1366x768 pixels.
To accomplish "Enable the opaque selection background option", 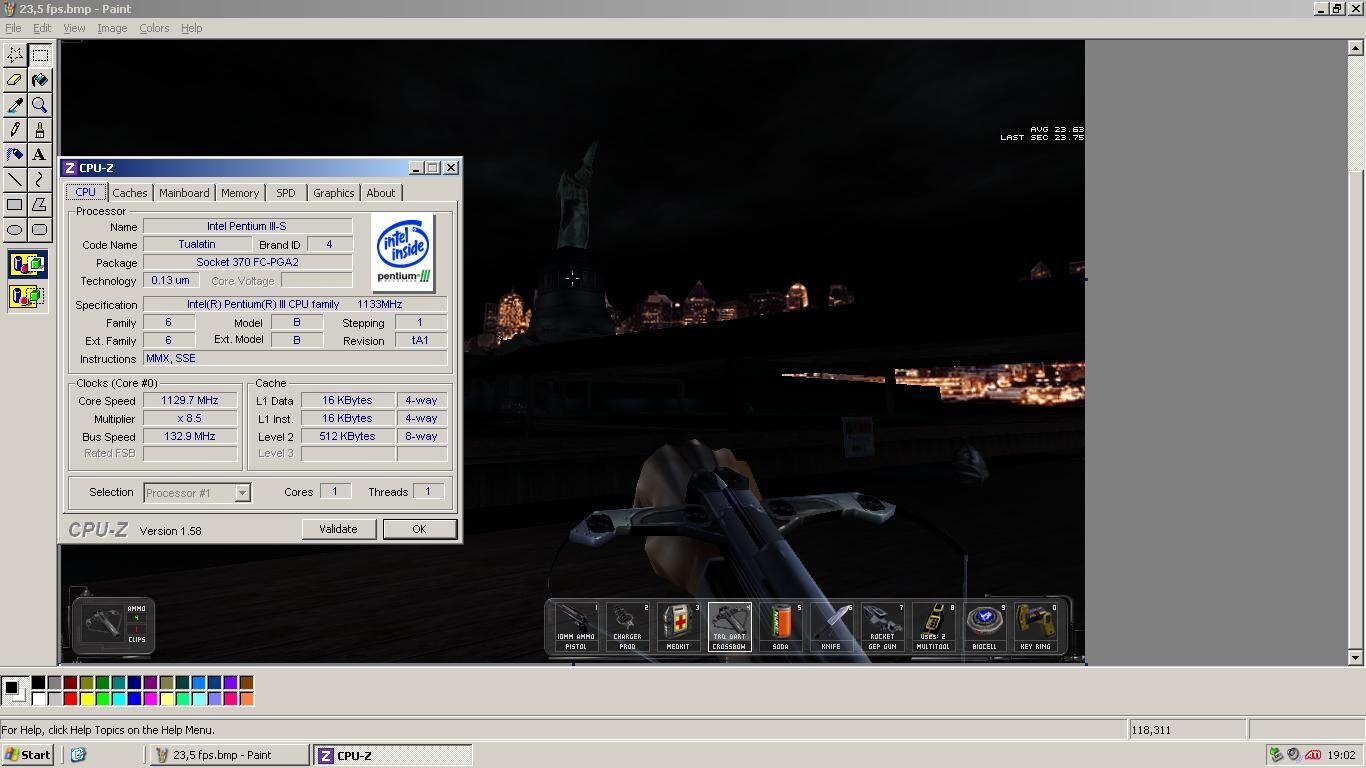I will (x=27, y=265).
